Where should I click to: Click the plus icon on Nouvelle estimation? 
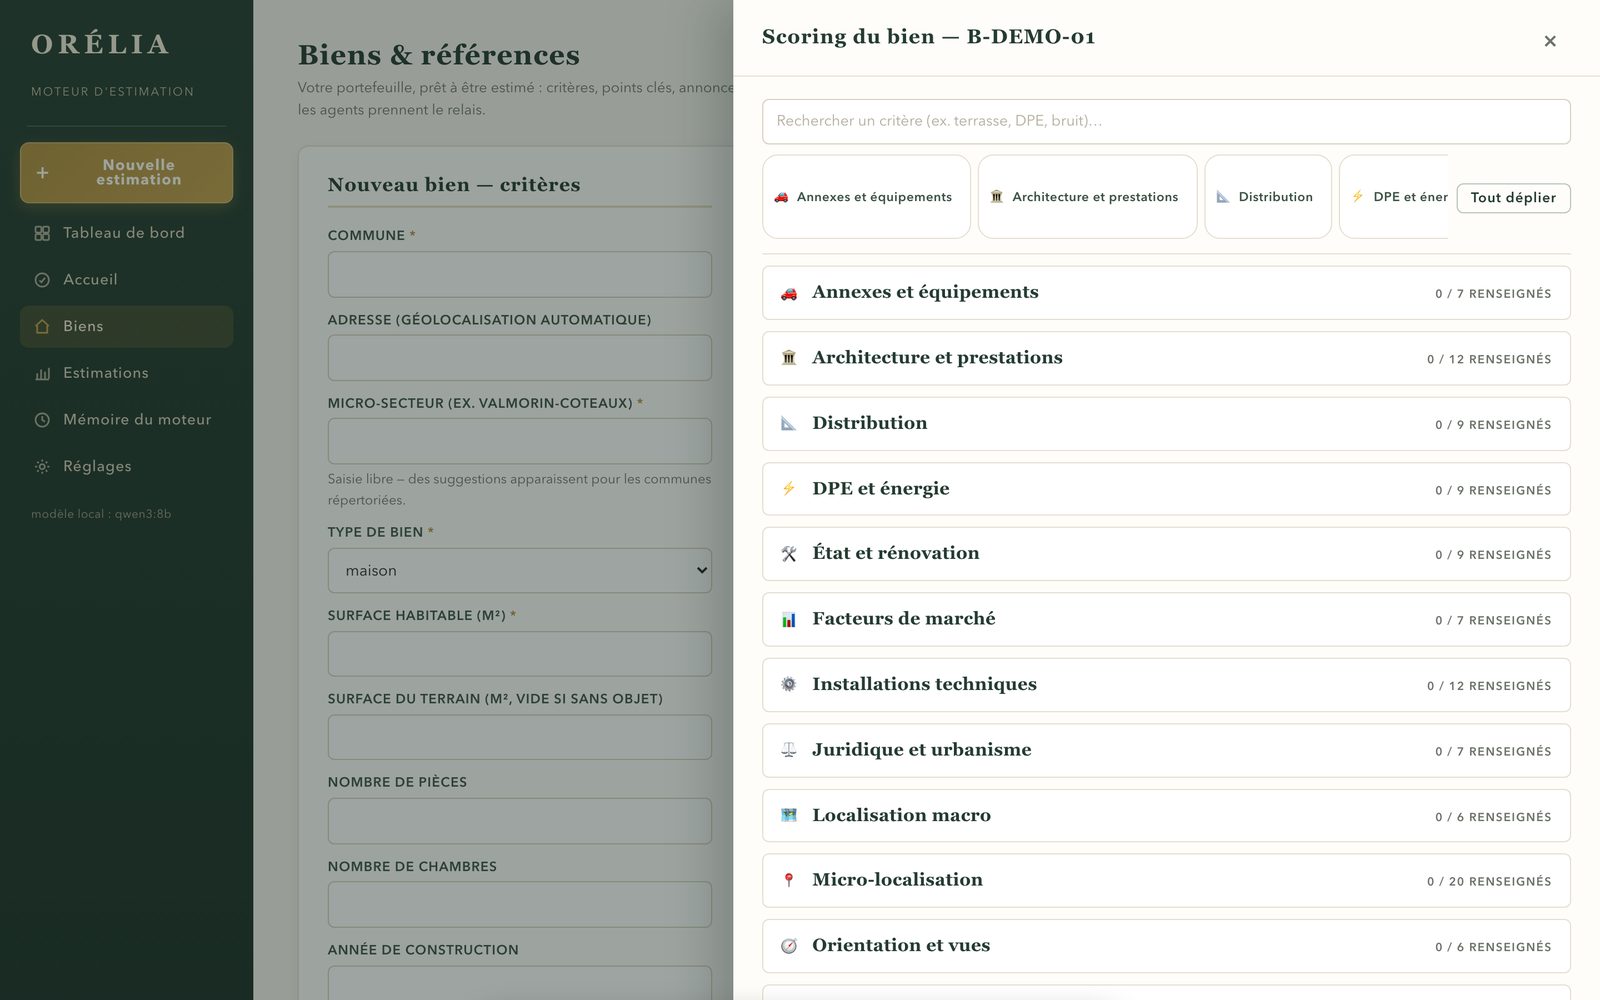tap(43, 173)
